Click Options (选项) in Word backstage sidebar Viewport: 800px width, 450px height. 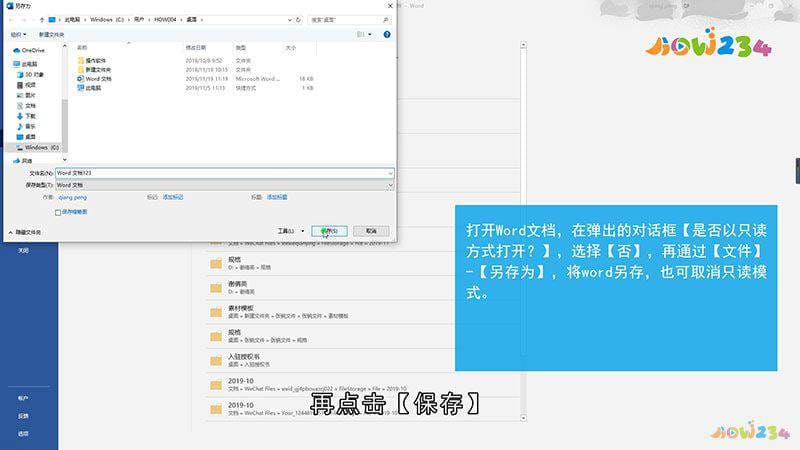23,433
